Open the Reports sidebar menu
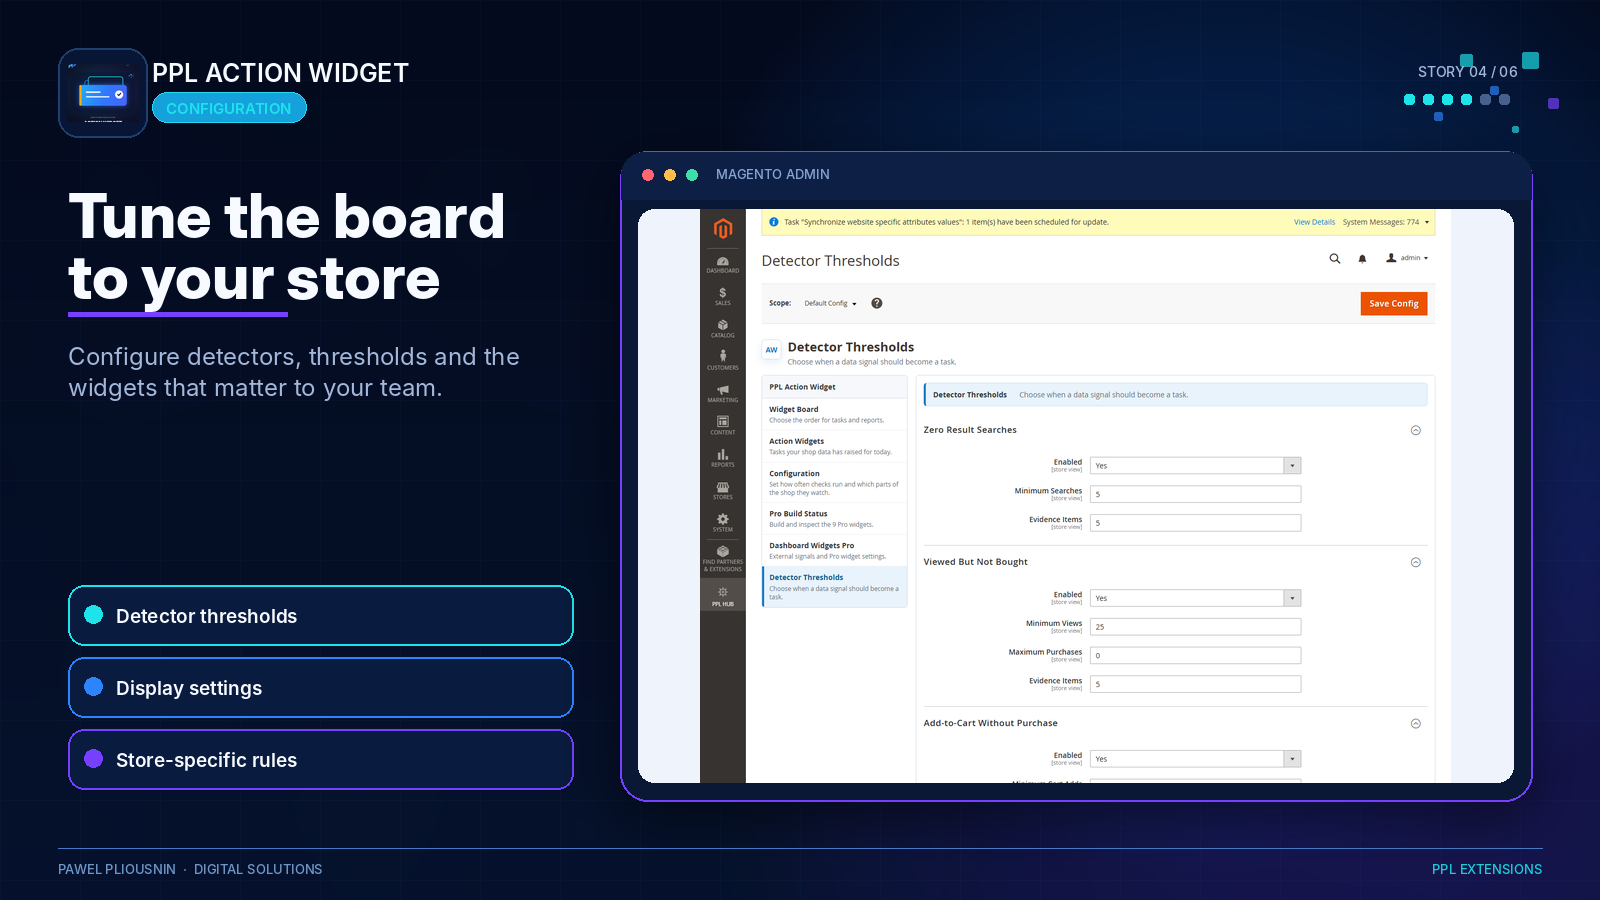The width and height of the screenshot is (1600, 900). click(723, 458)
